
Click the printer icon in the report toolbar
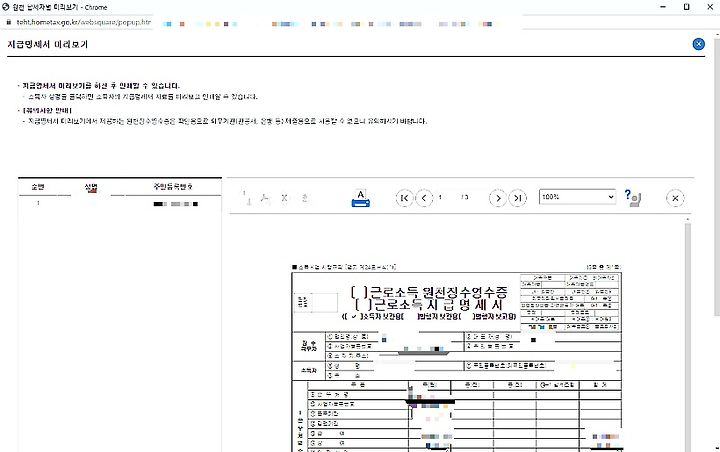360,198
